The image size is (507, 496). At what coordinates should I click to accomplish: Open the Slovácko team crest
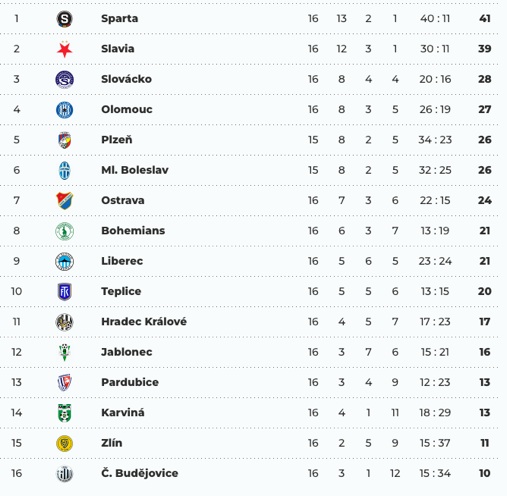coord(64,79)
